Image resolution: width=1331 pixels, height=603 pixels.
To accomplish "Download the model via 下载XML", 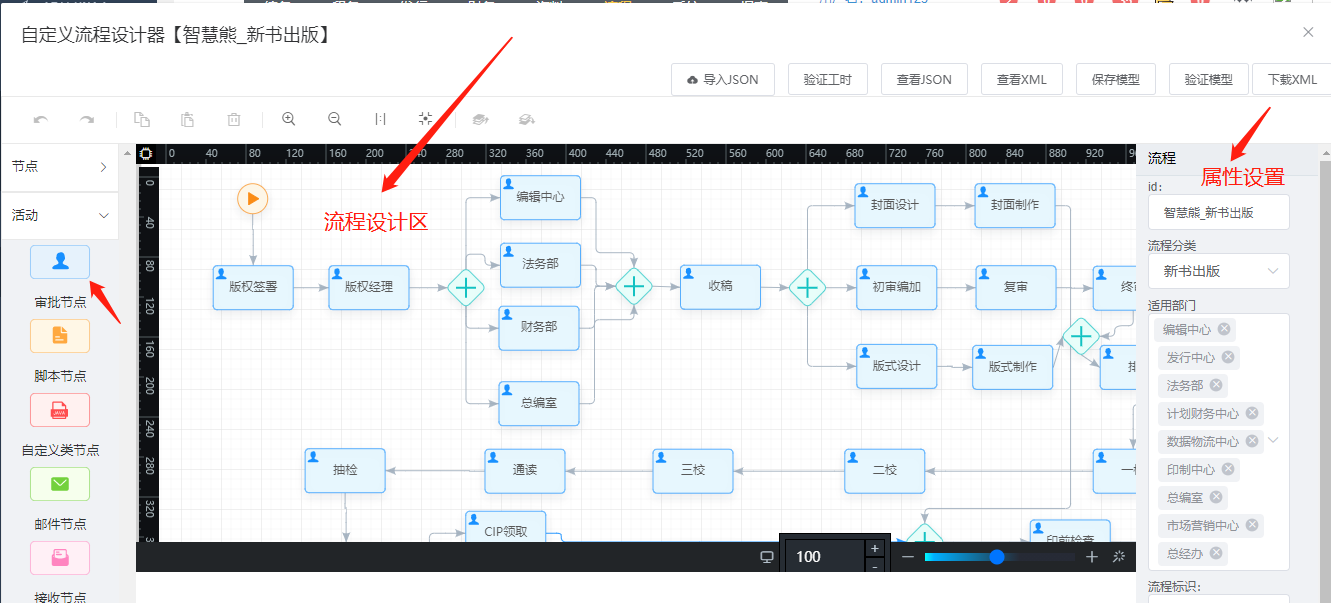I will 1292,80.
